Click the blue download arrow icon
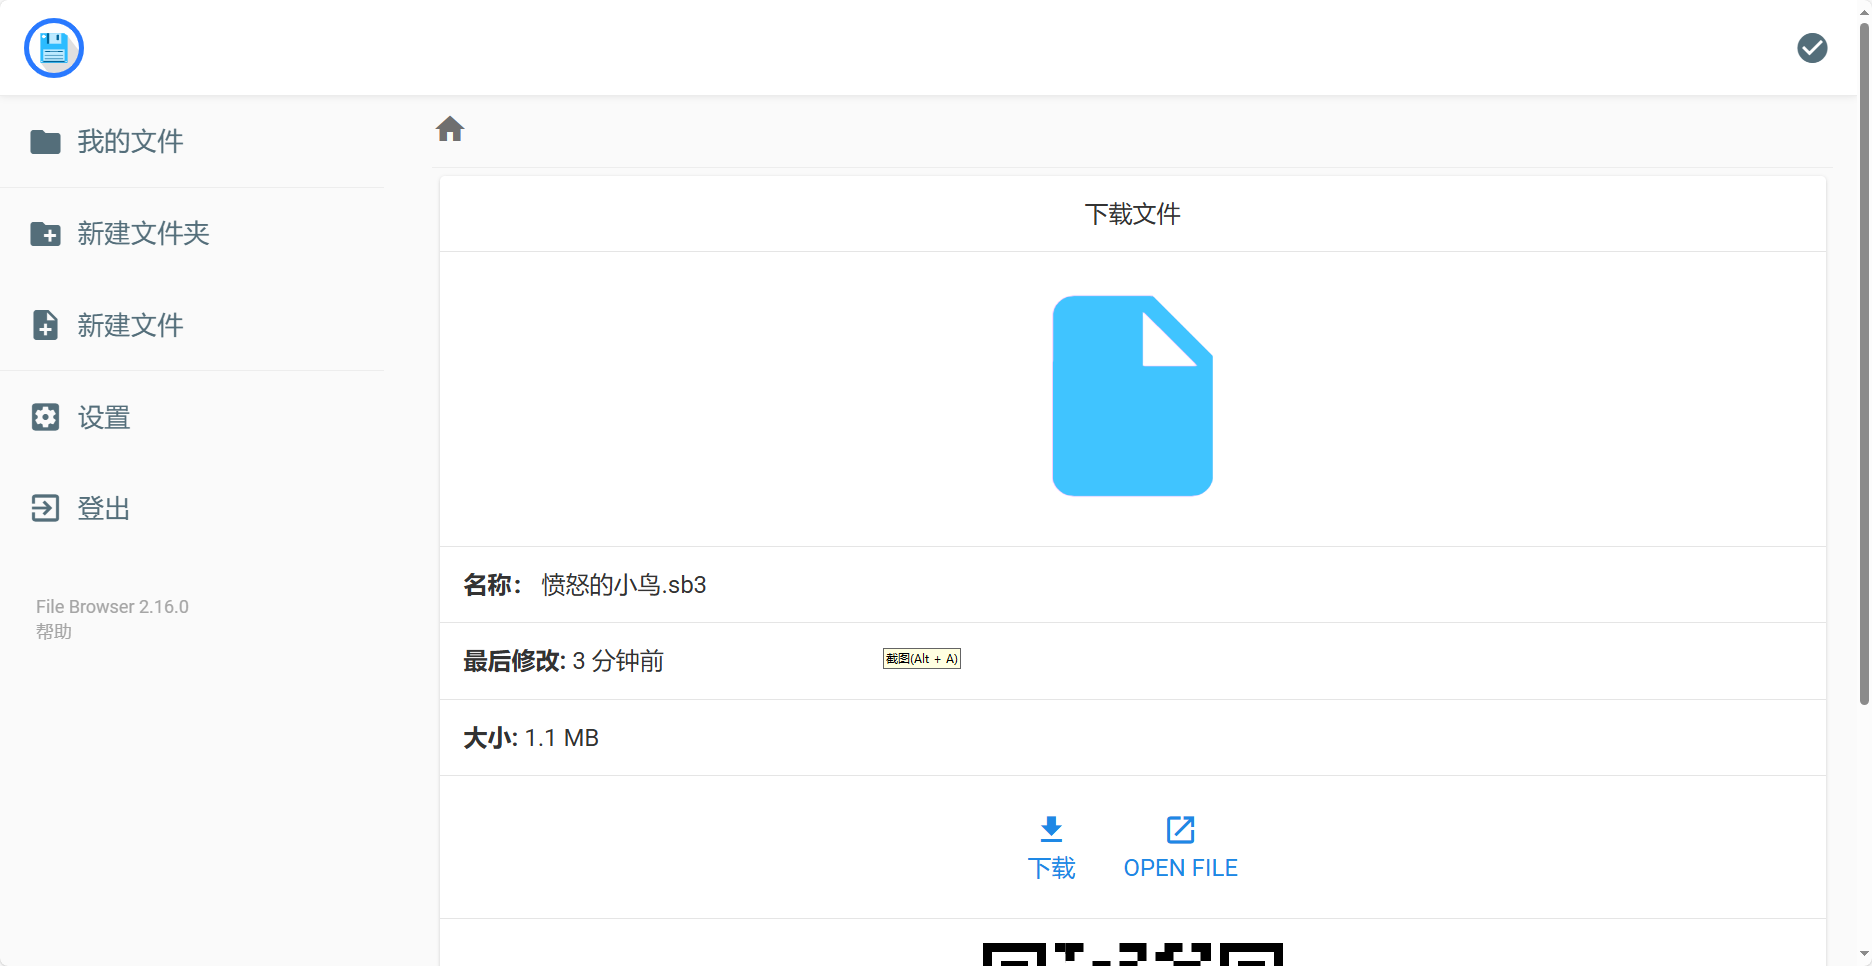The height and width of the screenshot is (966, 1872). click(x=1051, y=829)
